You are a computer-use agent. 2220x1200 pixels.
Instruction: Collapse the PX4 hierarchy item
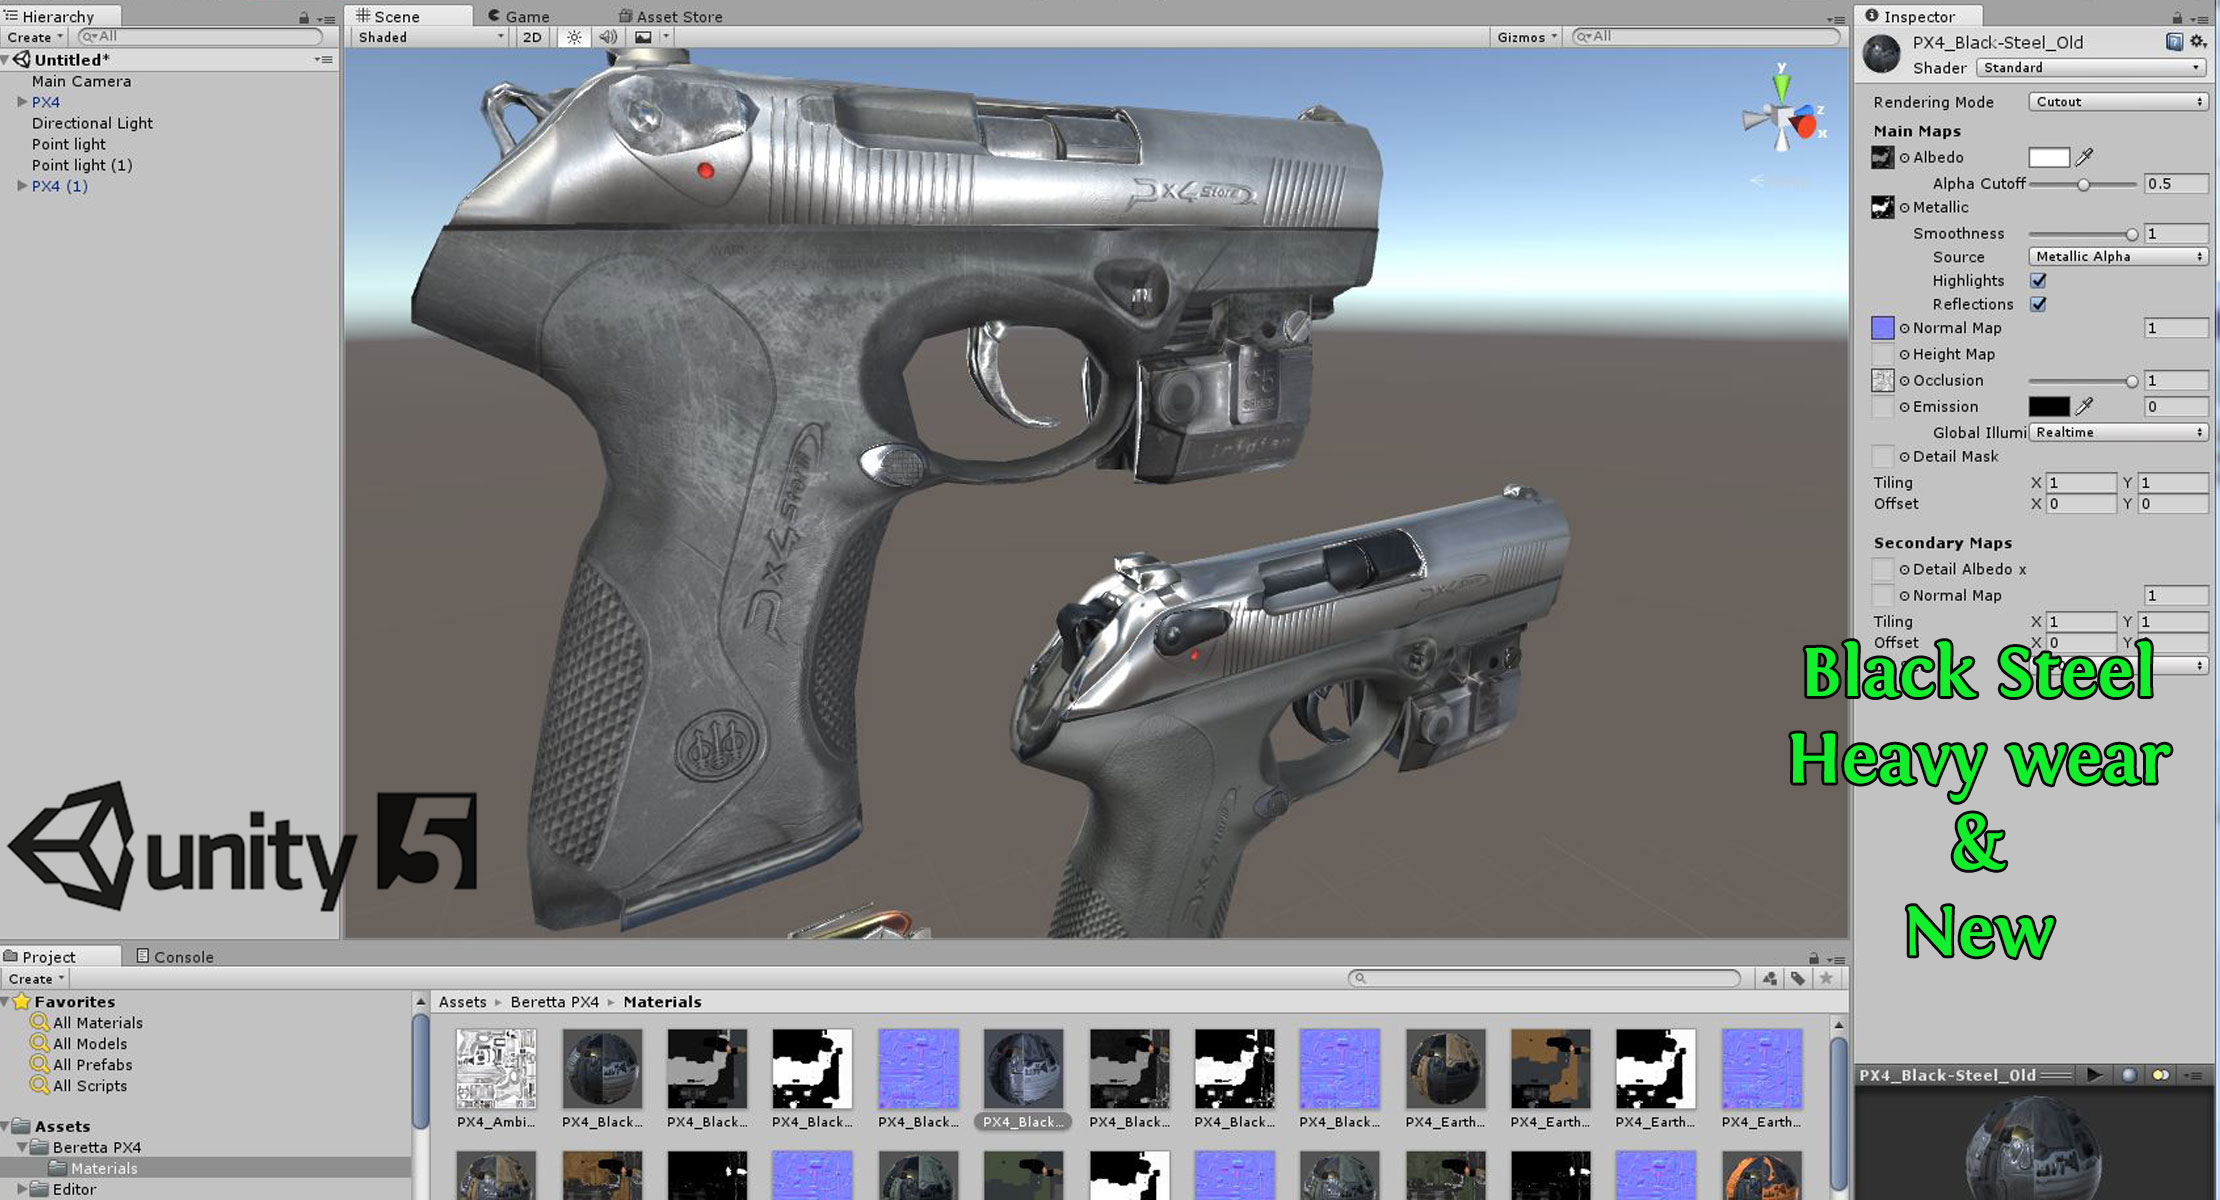point(22,101)
